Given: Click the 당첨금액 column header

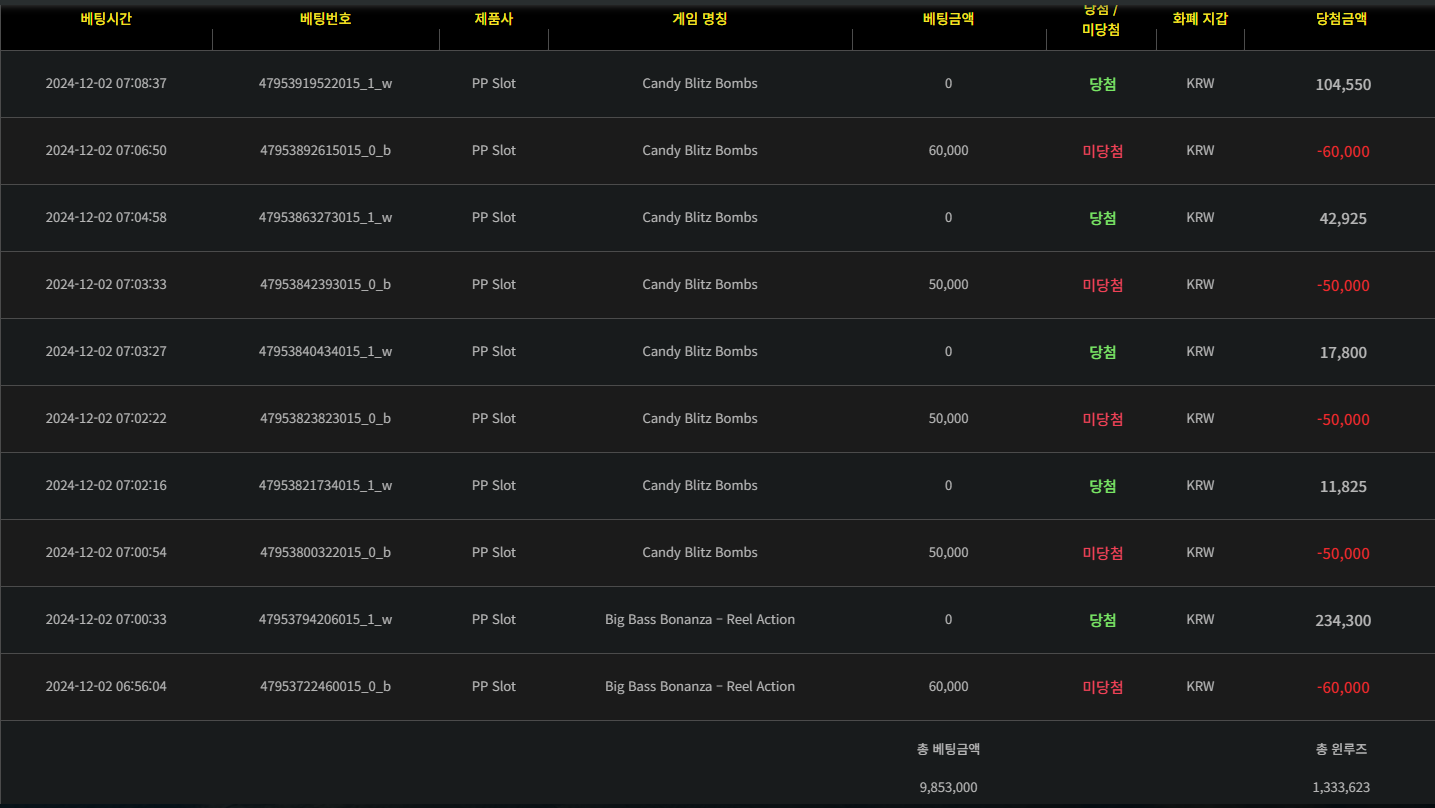Looking at the screenshot, I should 1342,19.
